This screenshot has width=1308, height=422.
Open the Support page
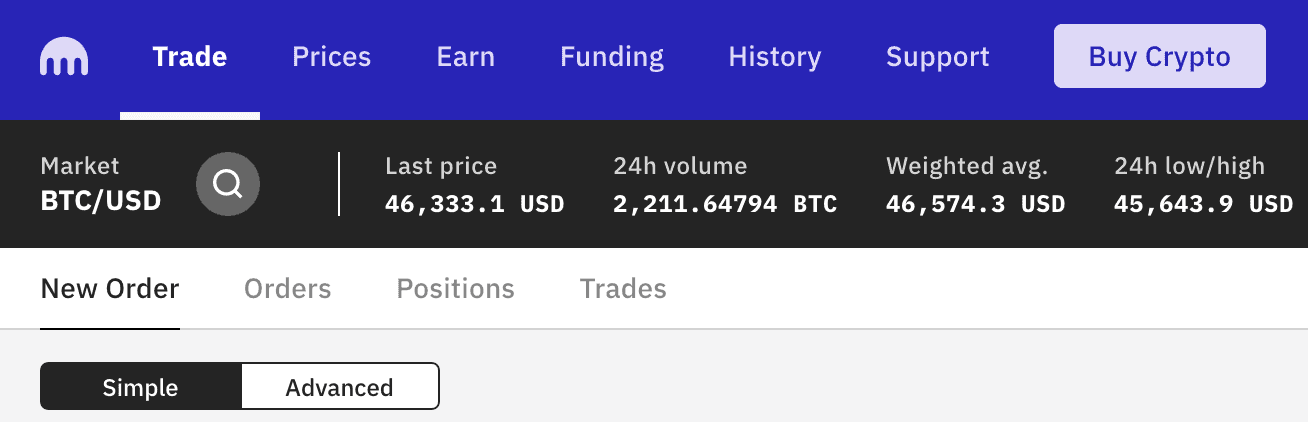(x=937, y=57)
